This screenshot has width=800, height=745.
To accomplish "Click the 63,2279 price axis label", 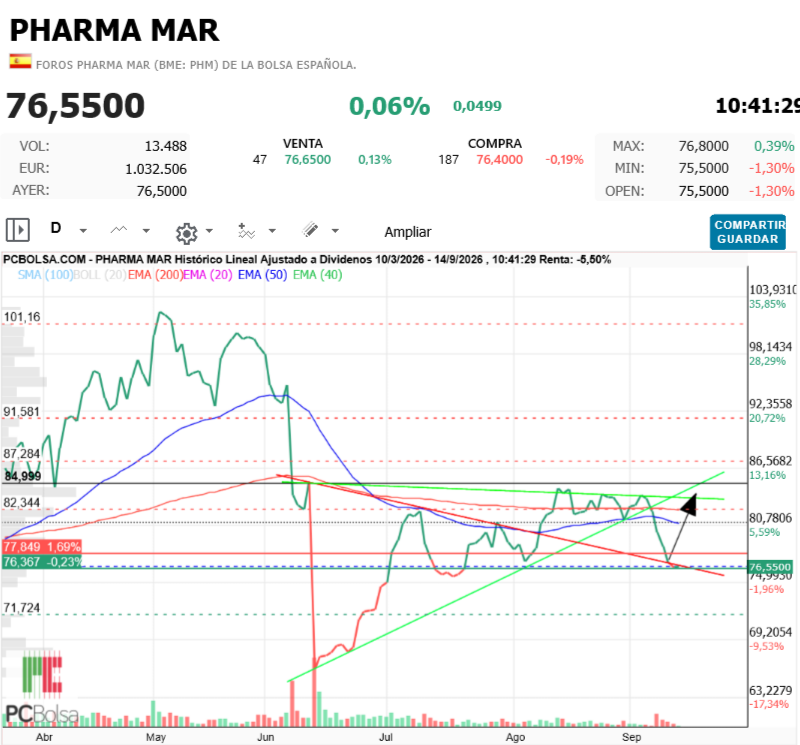I will click(x=770, y=690).
